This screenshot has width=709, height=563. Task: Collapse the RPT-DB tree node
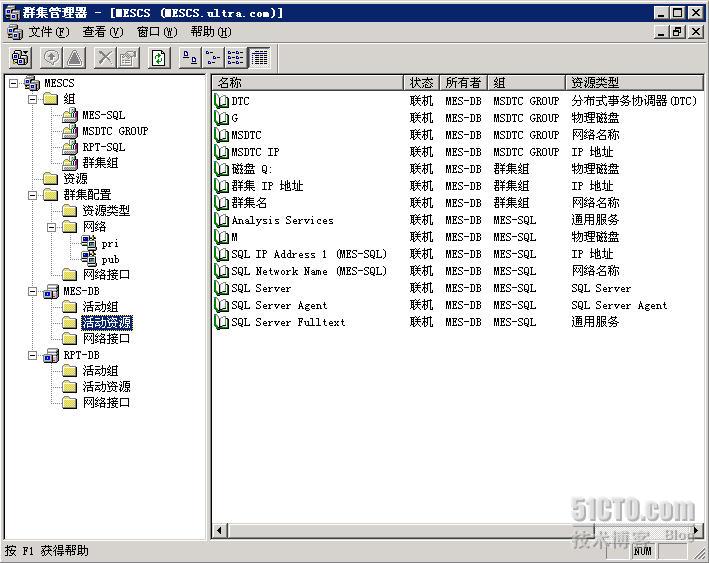pyautogui.click(x=33, y=355)
